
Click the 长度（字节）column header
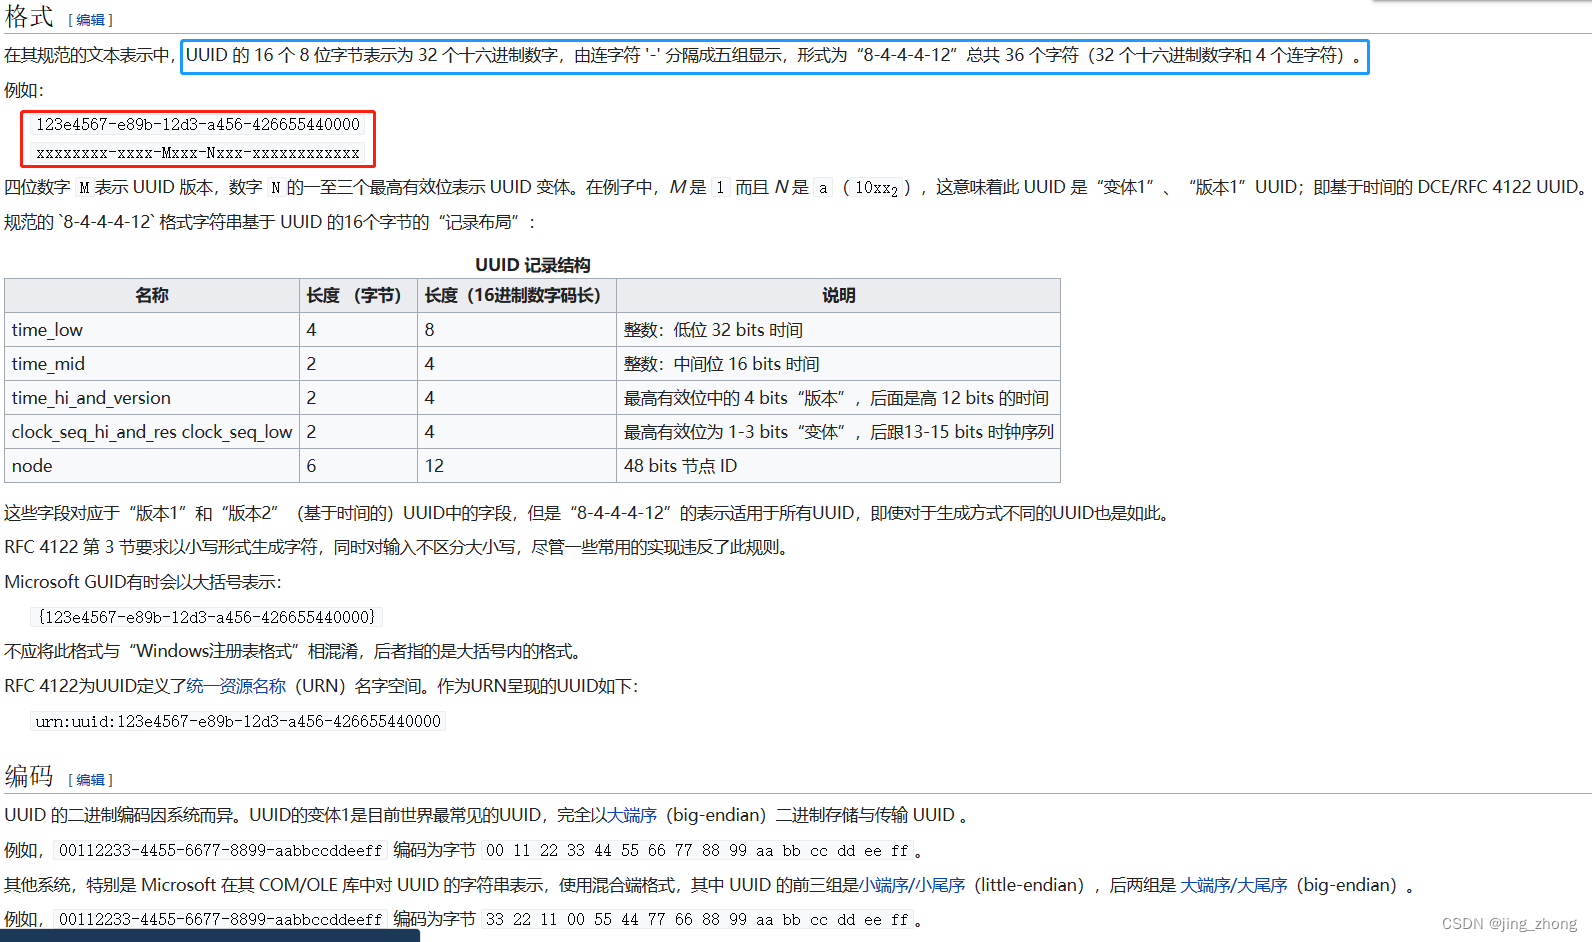pos(358,295)
